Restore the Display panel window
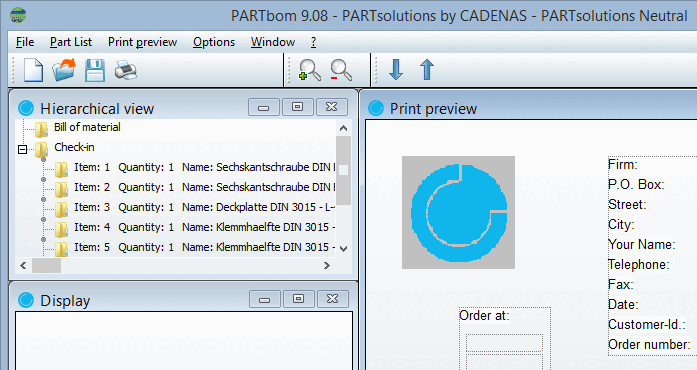Image resolution: width=697 pixels, height=370 pixels. 298,299
